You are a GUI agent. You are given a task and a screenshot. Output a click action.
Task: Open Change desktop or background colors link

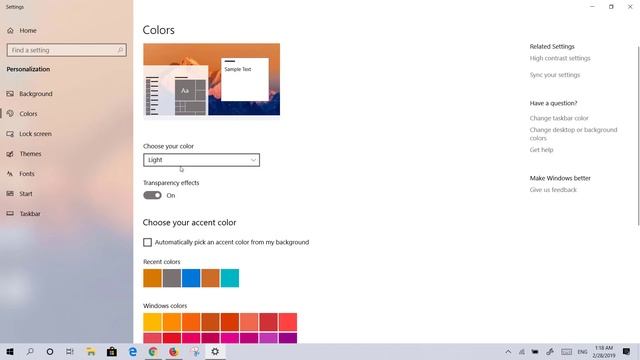(x=573, y=134)
